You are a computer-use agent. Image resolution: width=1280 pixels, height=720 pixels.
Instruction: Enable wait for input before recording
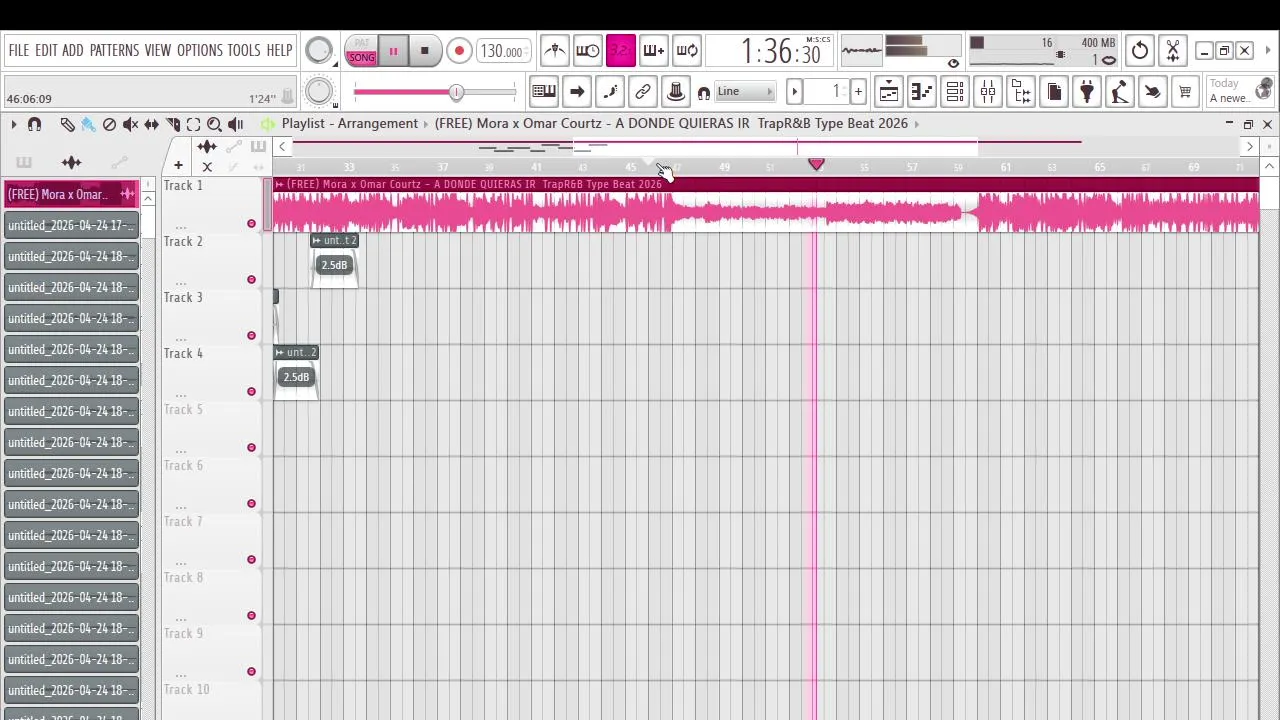click(x=588, y=50)
